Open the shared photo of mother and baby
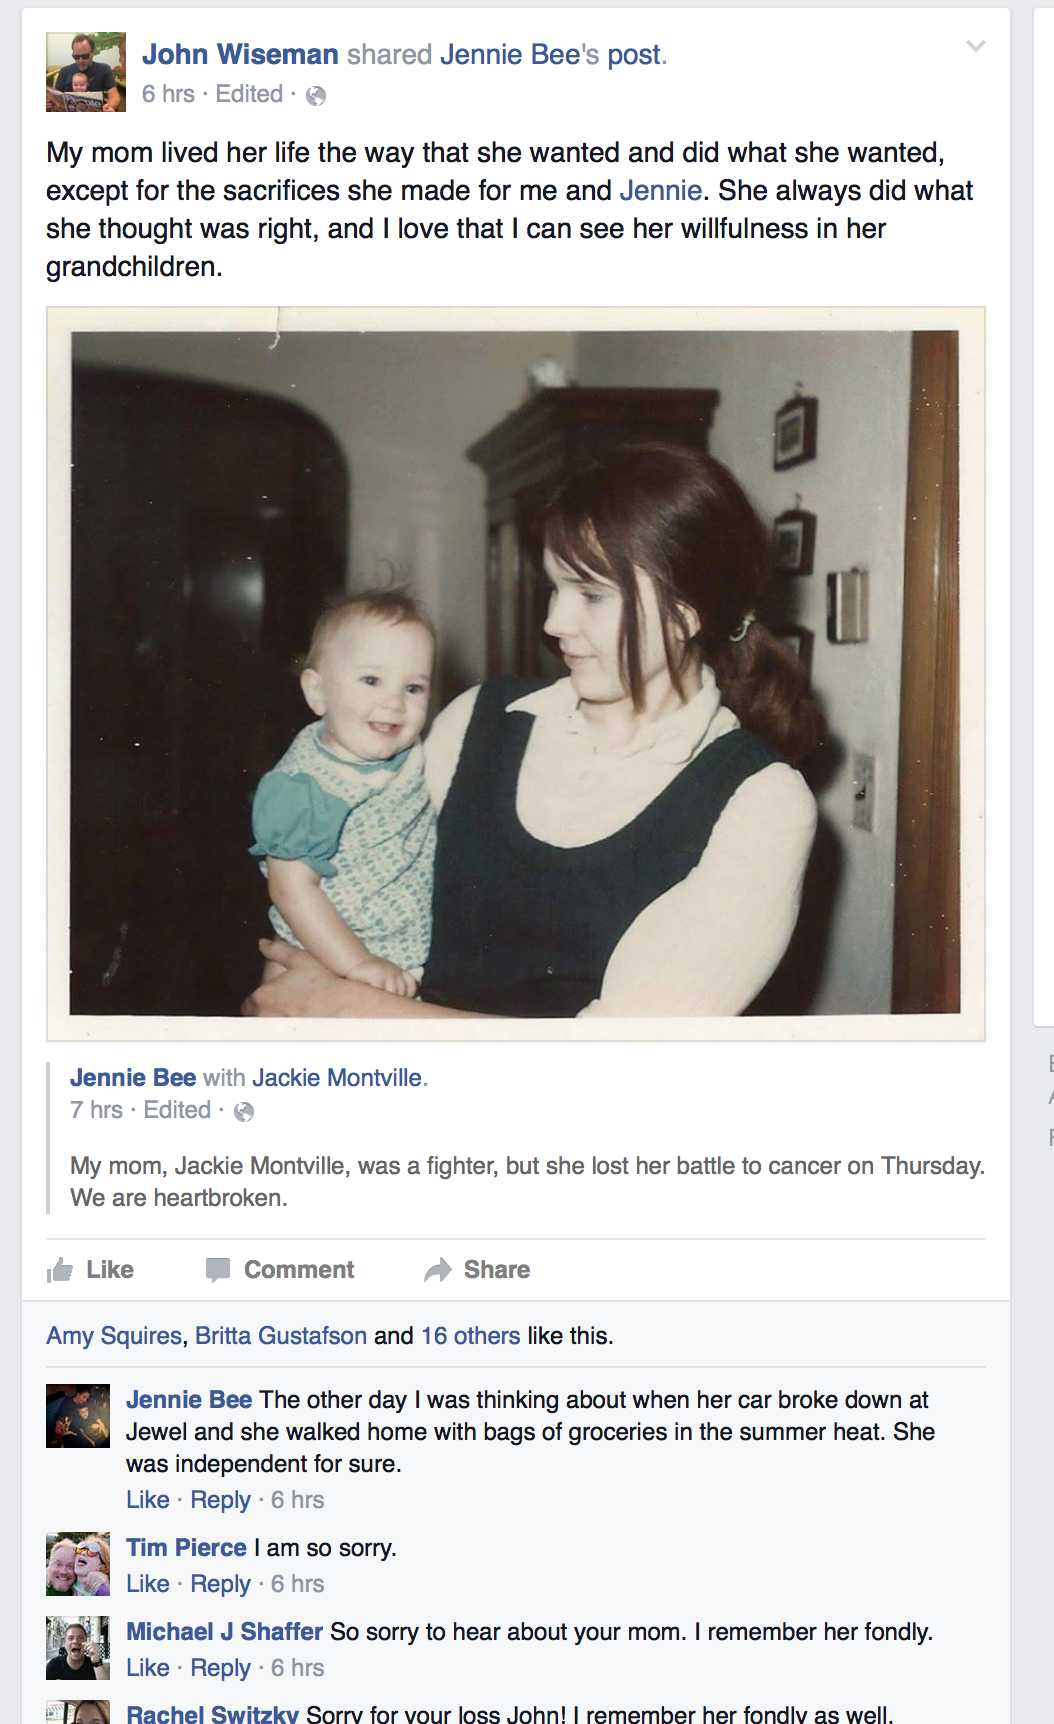1054x1724 pixels. (516, 674)
